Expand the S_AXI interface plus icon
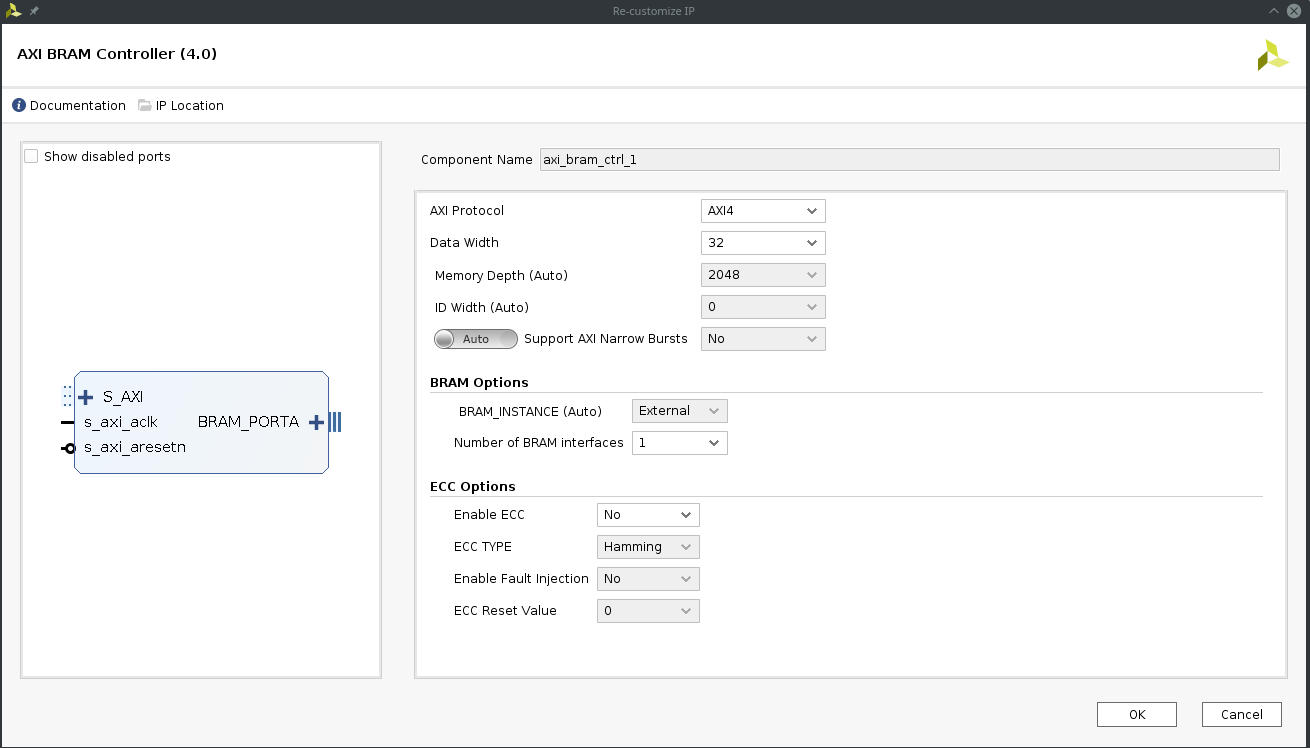The height and width of the screenshot is (748, 1310). 86,397
